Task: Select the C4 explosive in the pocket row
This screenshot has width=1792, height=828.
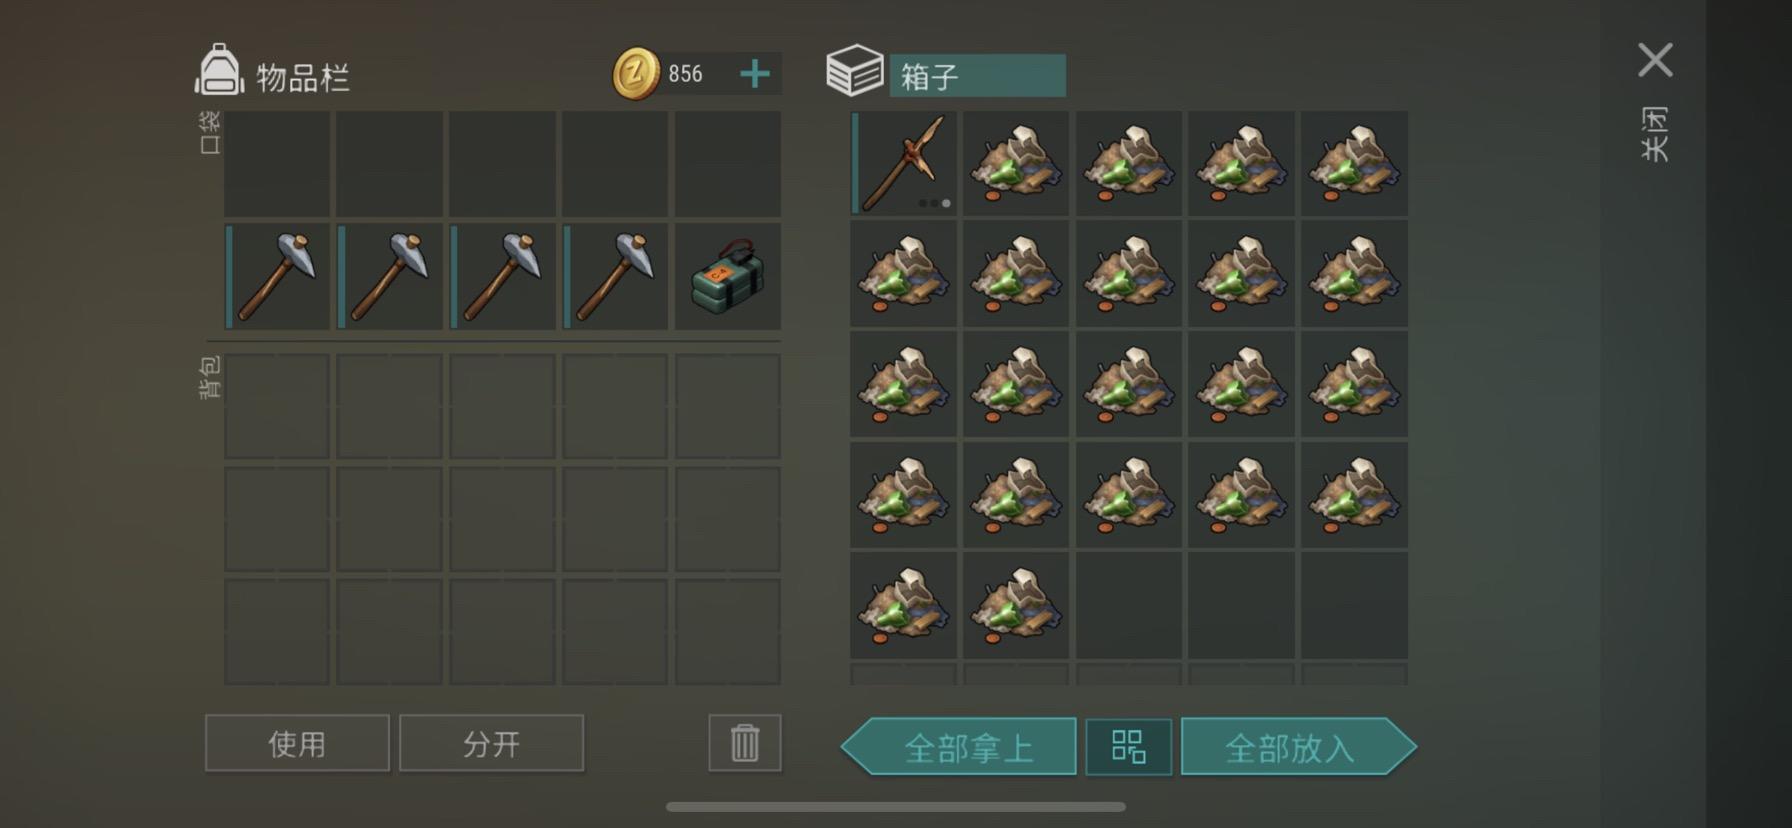Action: pyautogui.click(x=728, y=276)
